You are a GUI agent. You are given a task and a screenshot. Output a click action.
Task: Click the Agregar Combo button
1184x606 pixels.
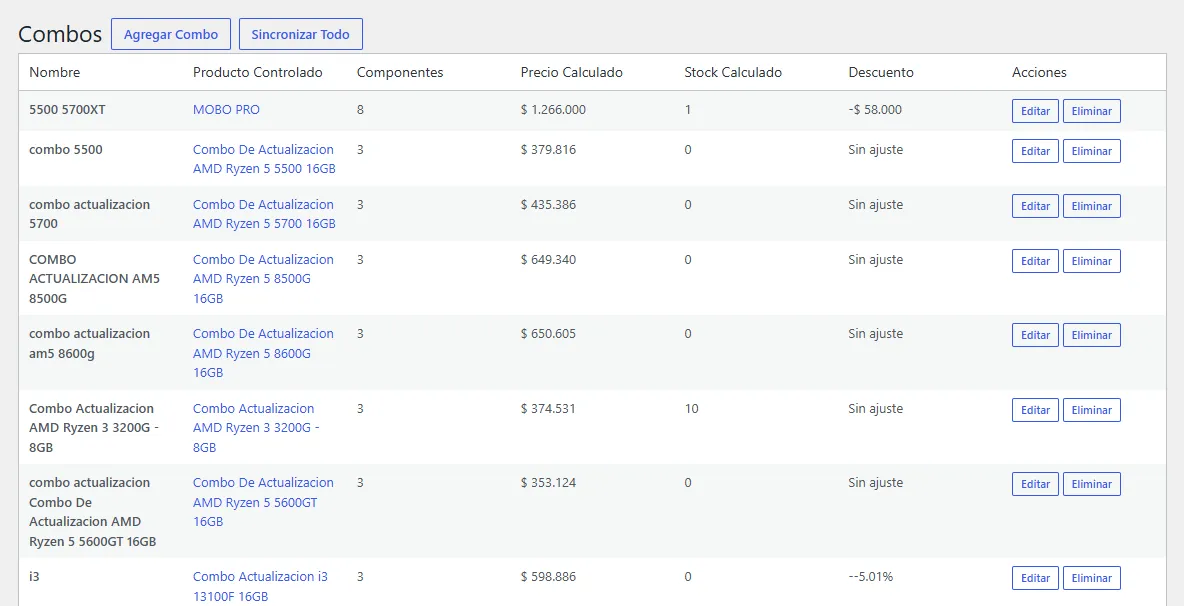[171, 35]
